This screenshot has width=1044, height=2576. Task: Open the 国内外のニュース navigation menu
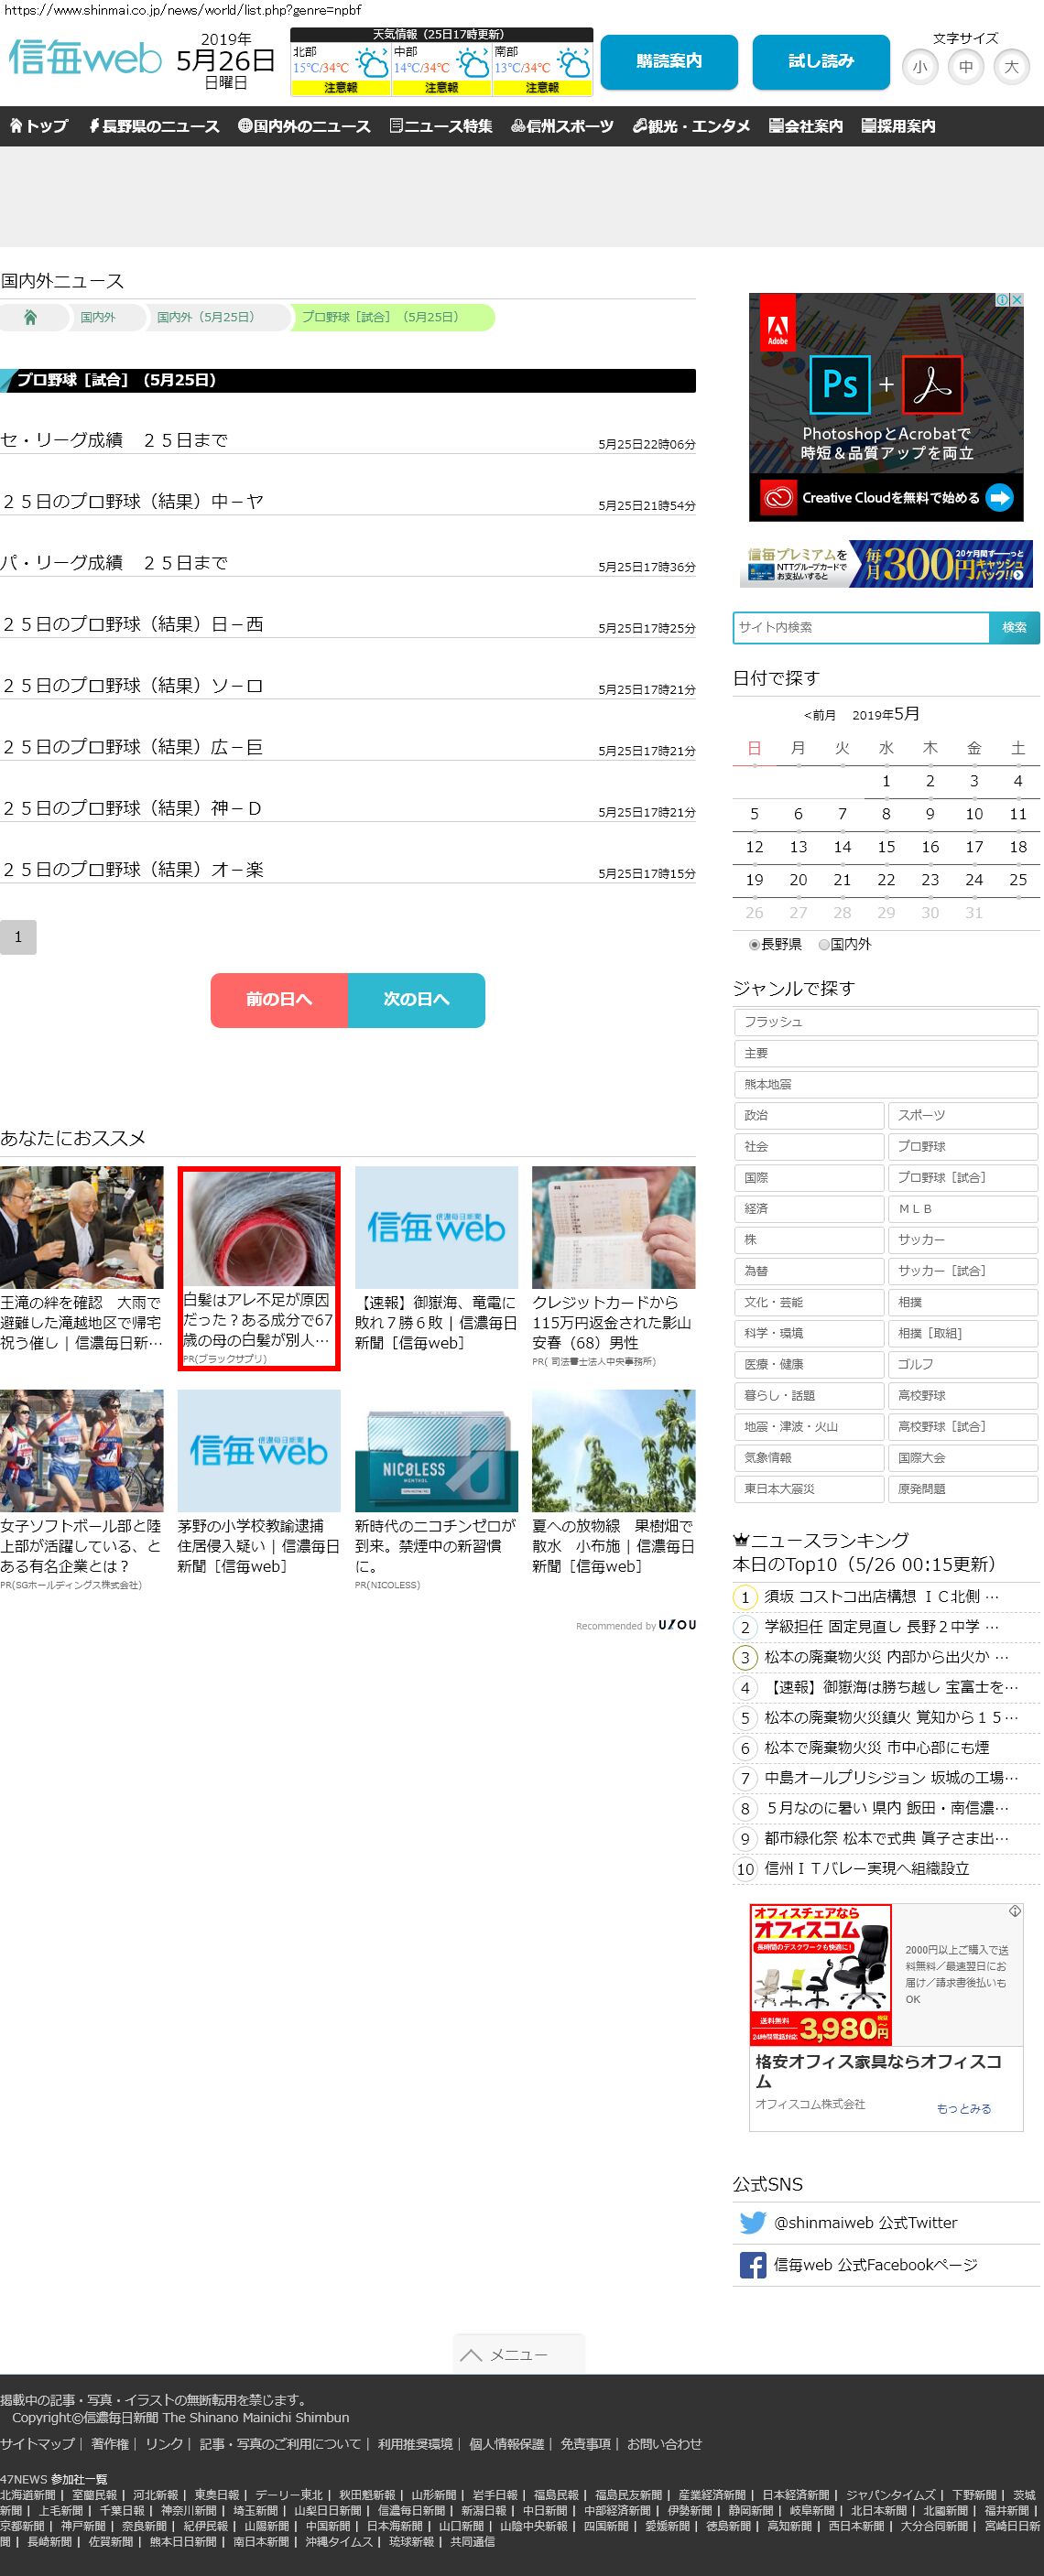[304, 126]
